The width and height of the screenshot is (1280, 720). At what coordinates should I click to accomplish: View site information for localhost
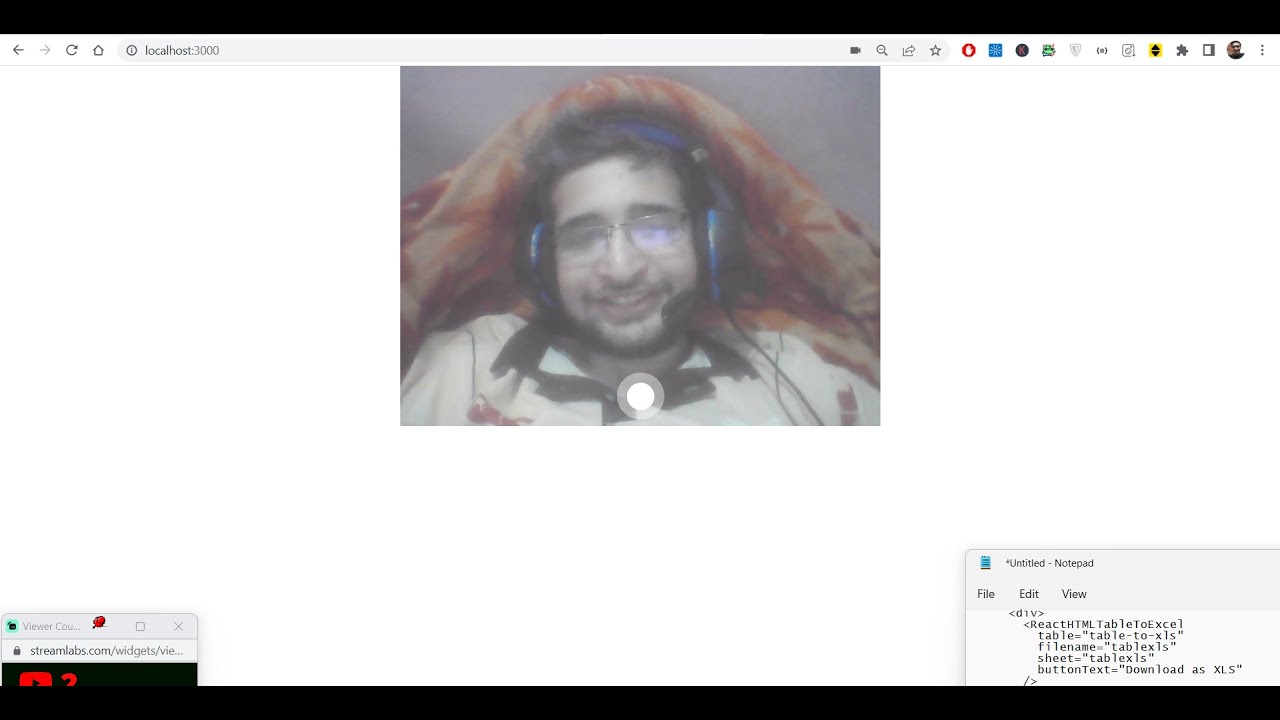(x=131, y=50)
